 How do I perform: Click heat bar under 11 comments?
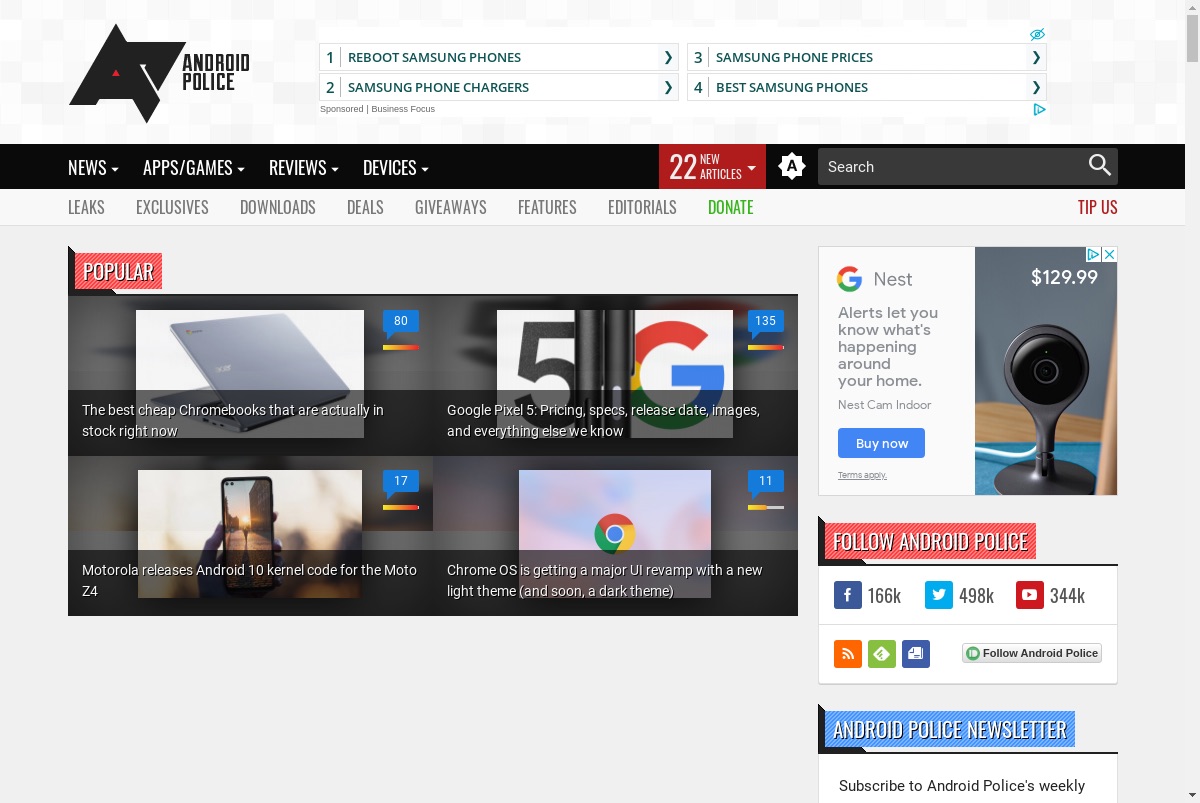766,507
